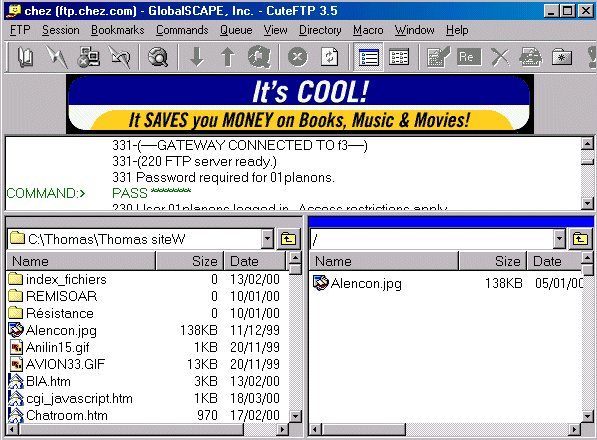
Task: Sort remote files by Date column
Action: coord(554,261)
